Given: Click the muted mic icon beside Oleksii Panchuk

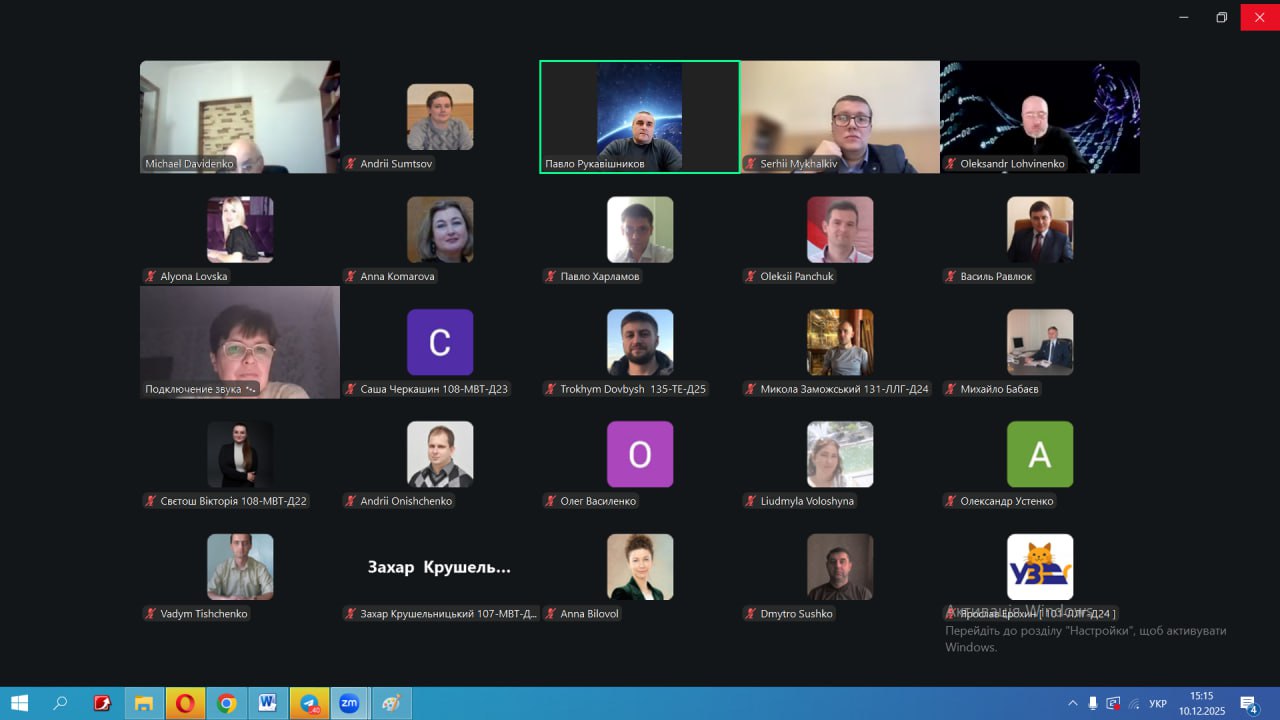Looking at the screenshot, I should [751, 277].
